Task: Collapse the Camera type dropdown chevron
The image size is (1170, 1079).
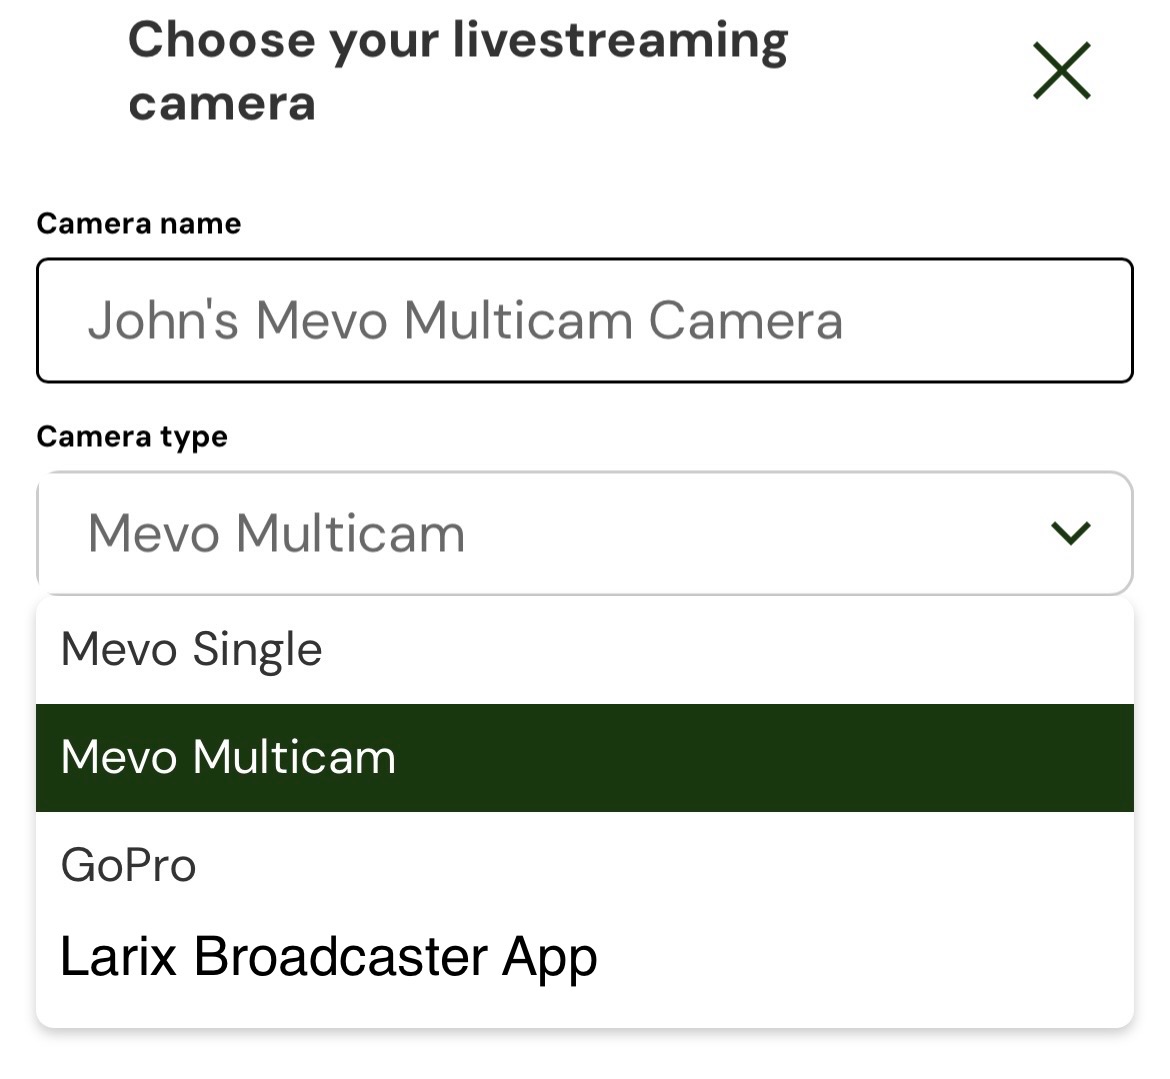Action: point(1071,533)
